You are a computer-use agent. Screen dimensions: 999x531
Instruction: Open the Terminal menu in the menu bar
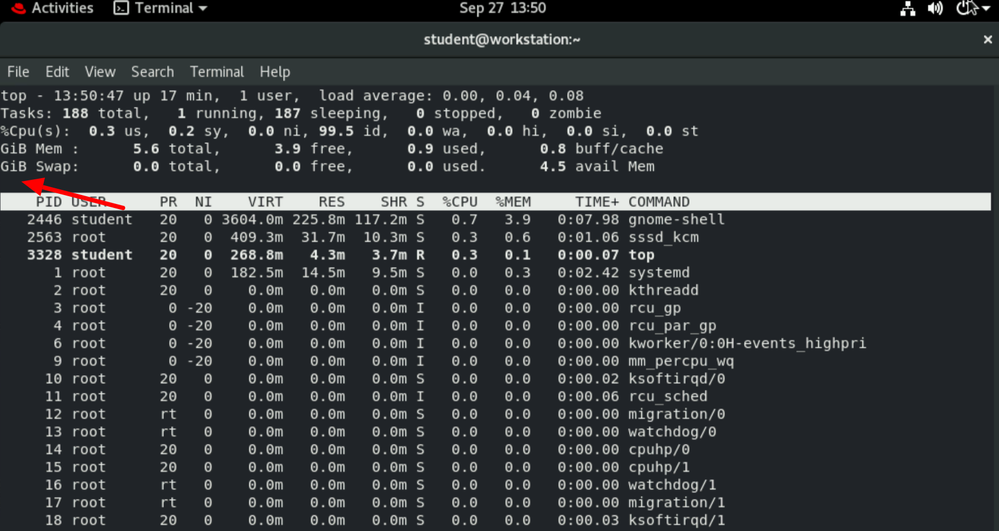[217, 72]
